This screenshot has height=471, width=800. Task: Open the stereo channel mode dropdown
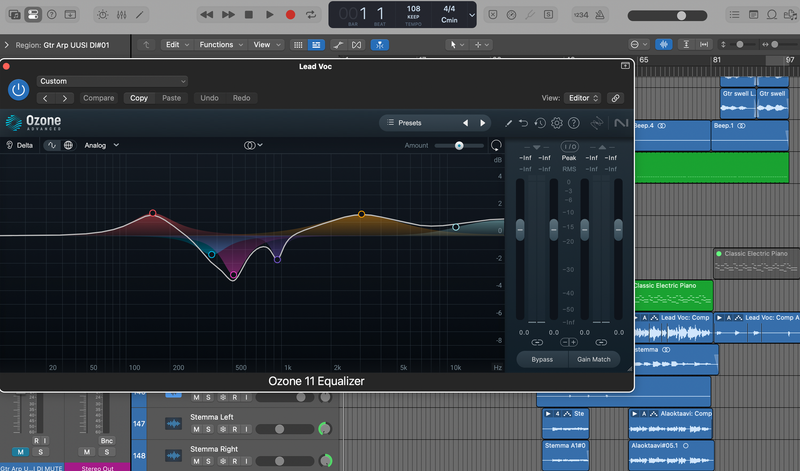(253, 145)
